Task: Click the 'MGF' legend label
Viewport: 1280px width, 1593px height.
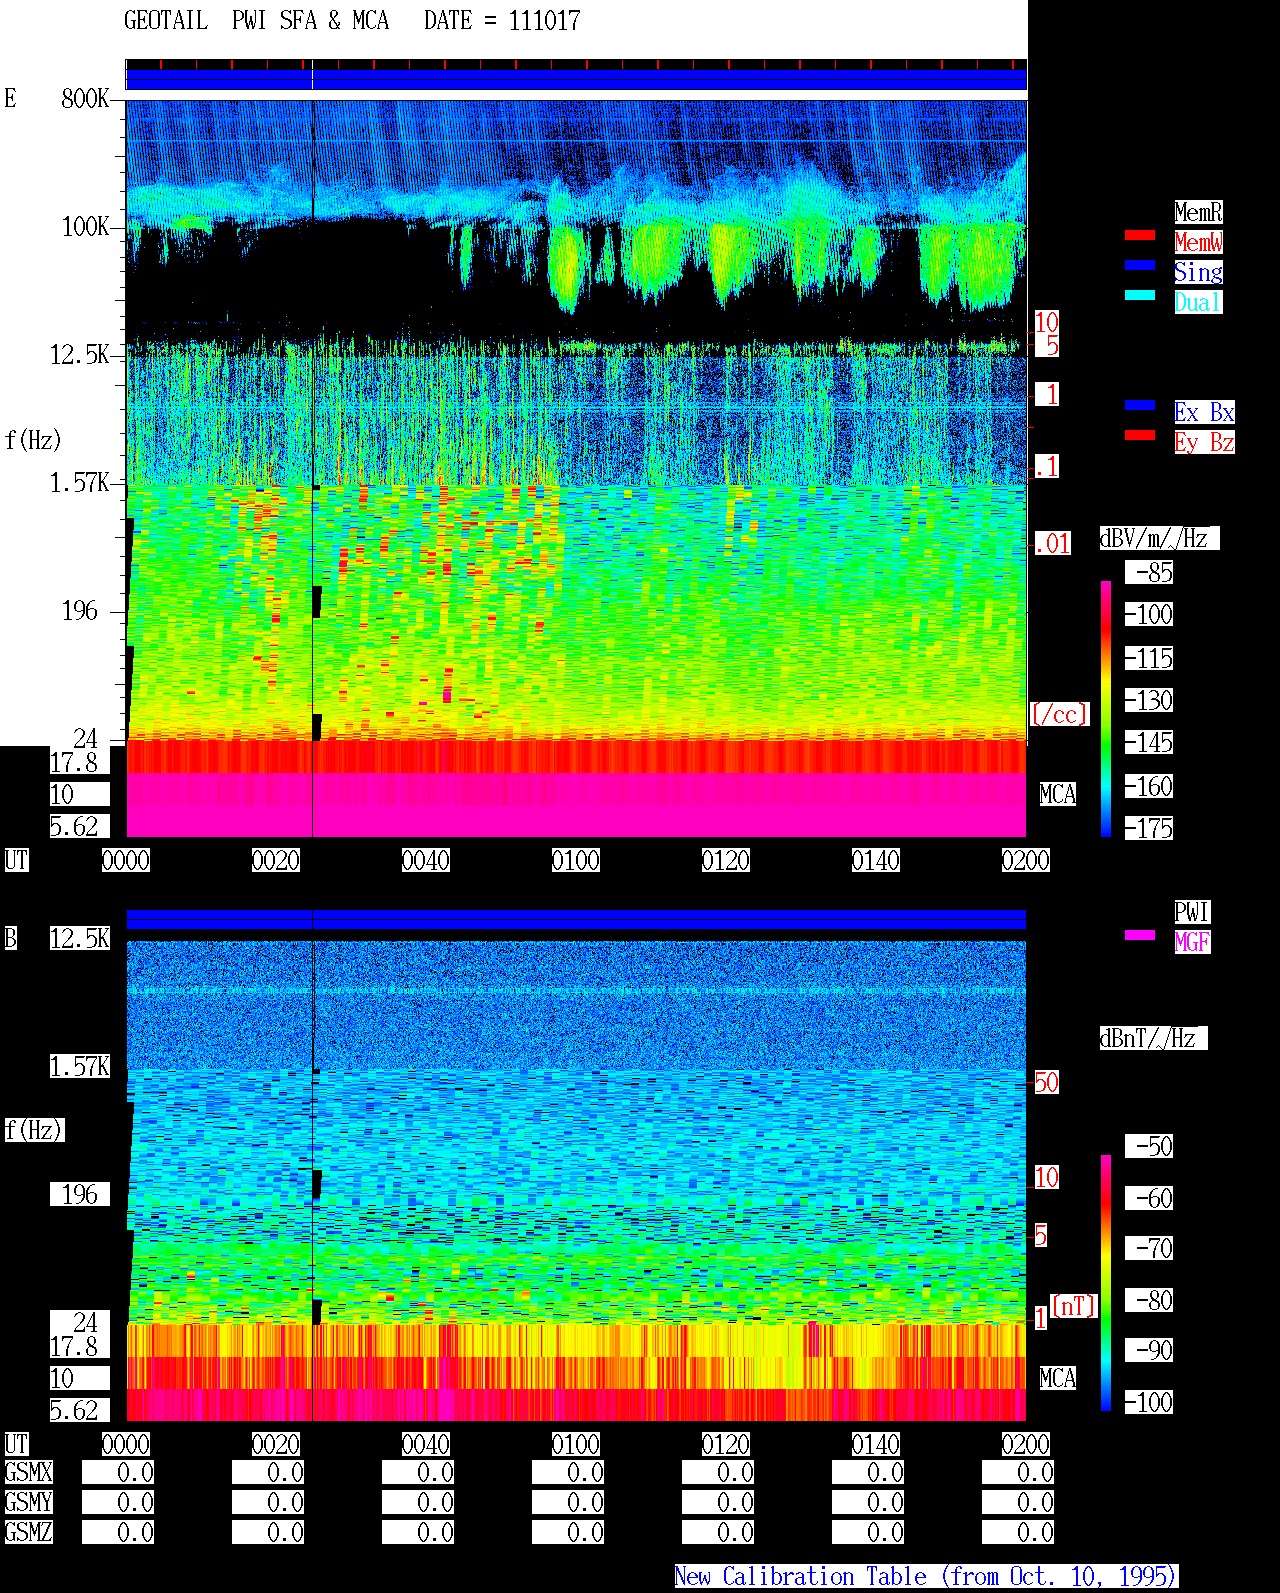Action: (x=1192, y=942)
